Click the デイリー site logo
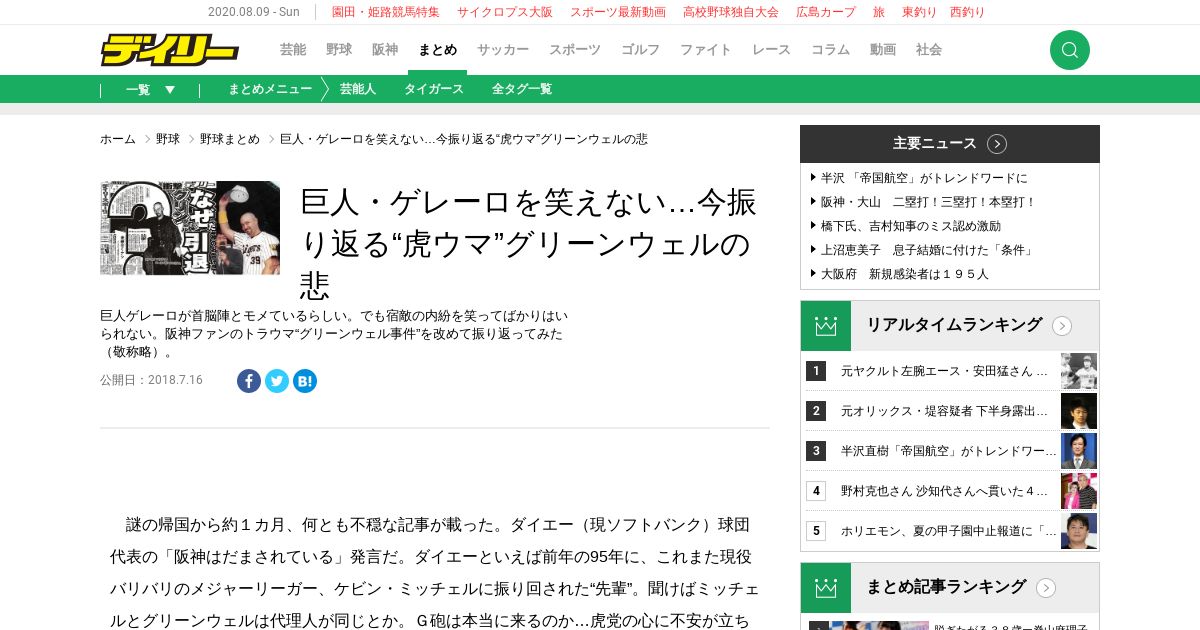 pyautogui.click(x=169, y=50)
